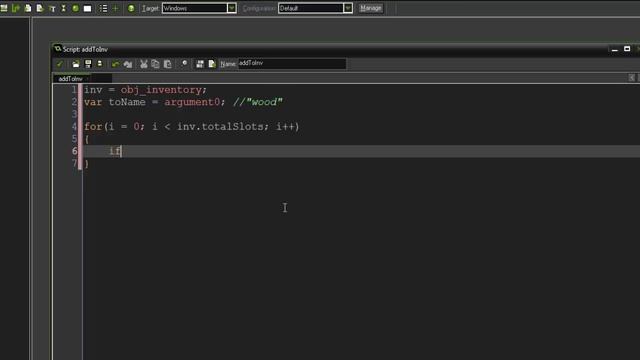Click the green plus icon in main toolbar

tap(115, 8)
